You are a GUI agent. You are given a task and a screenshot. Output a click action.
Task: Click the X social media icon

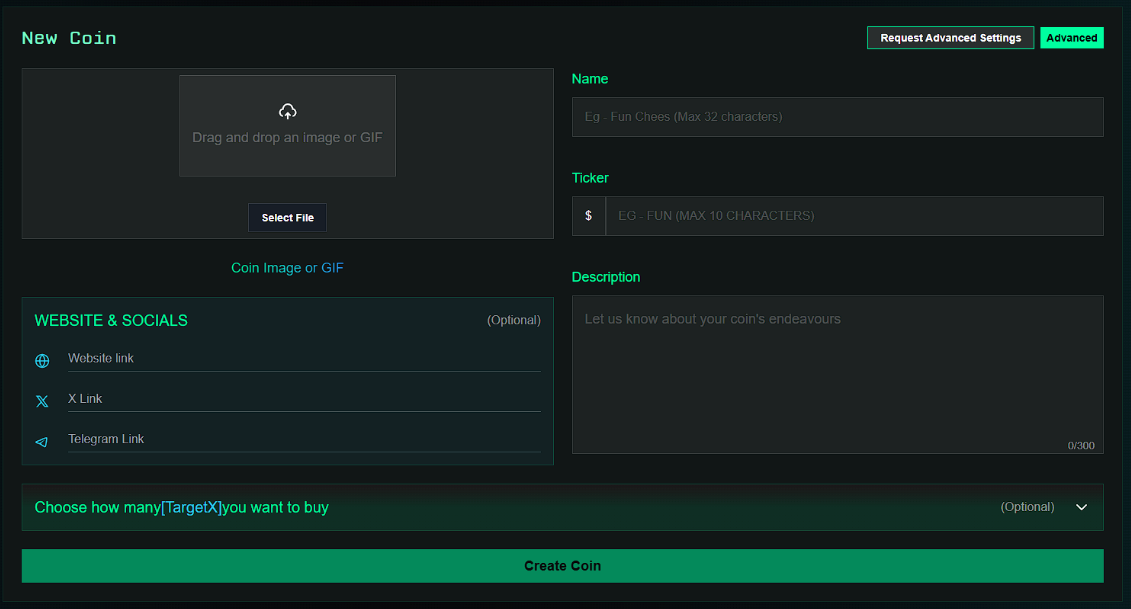point(42,401)
